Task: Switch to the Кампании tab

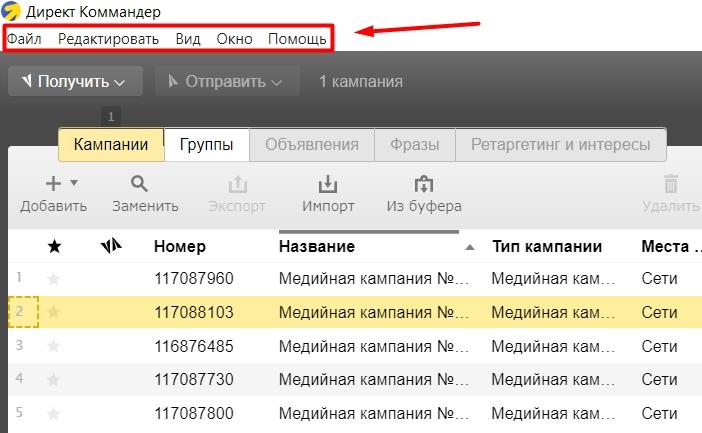Action: pos(111,145)
